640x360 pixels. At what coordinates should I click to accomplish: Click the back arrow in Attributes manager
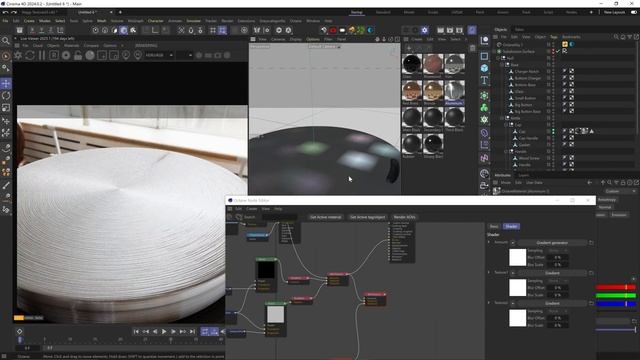589,182
